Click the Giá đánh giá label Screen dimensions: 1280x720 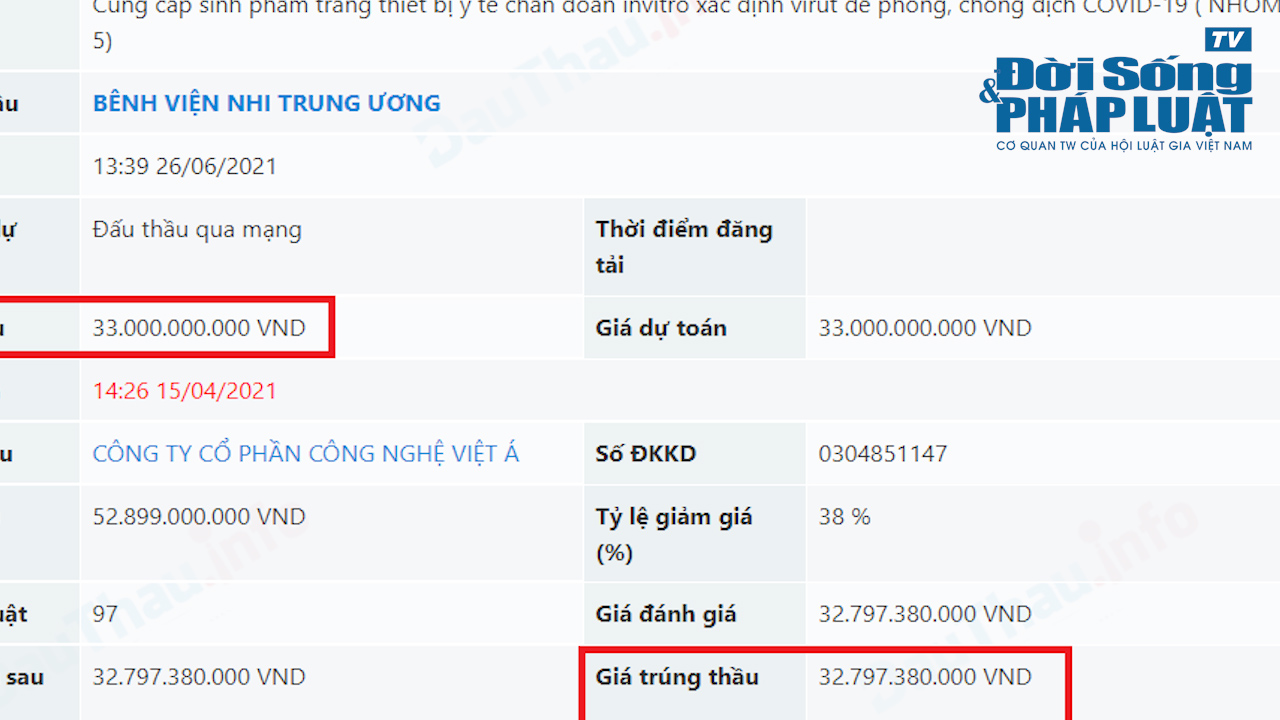(666, 613)
